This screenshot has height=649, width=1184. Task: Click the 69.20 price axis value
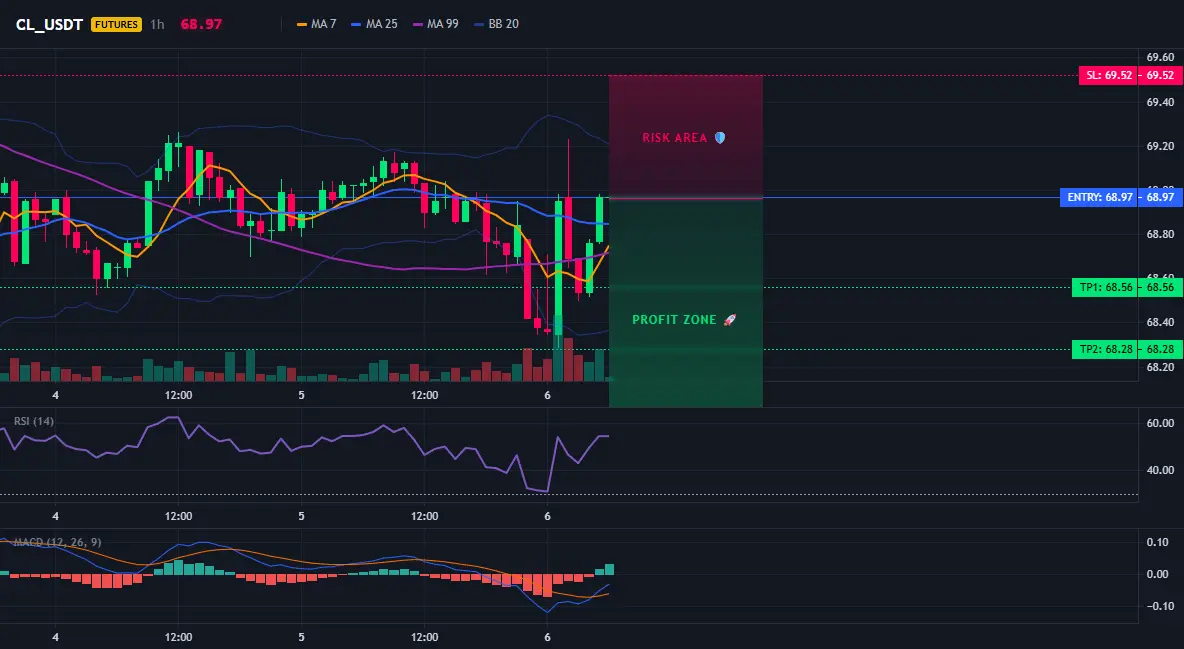pos(1160,146)
